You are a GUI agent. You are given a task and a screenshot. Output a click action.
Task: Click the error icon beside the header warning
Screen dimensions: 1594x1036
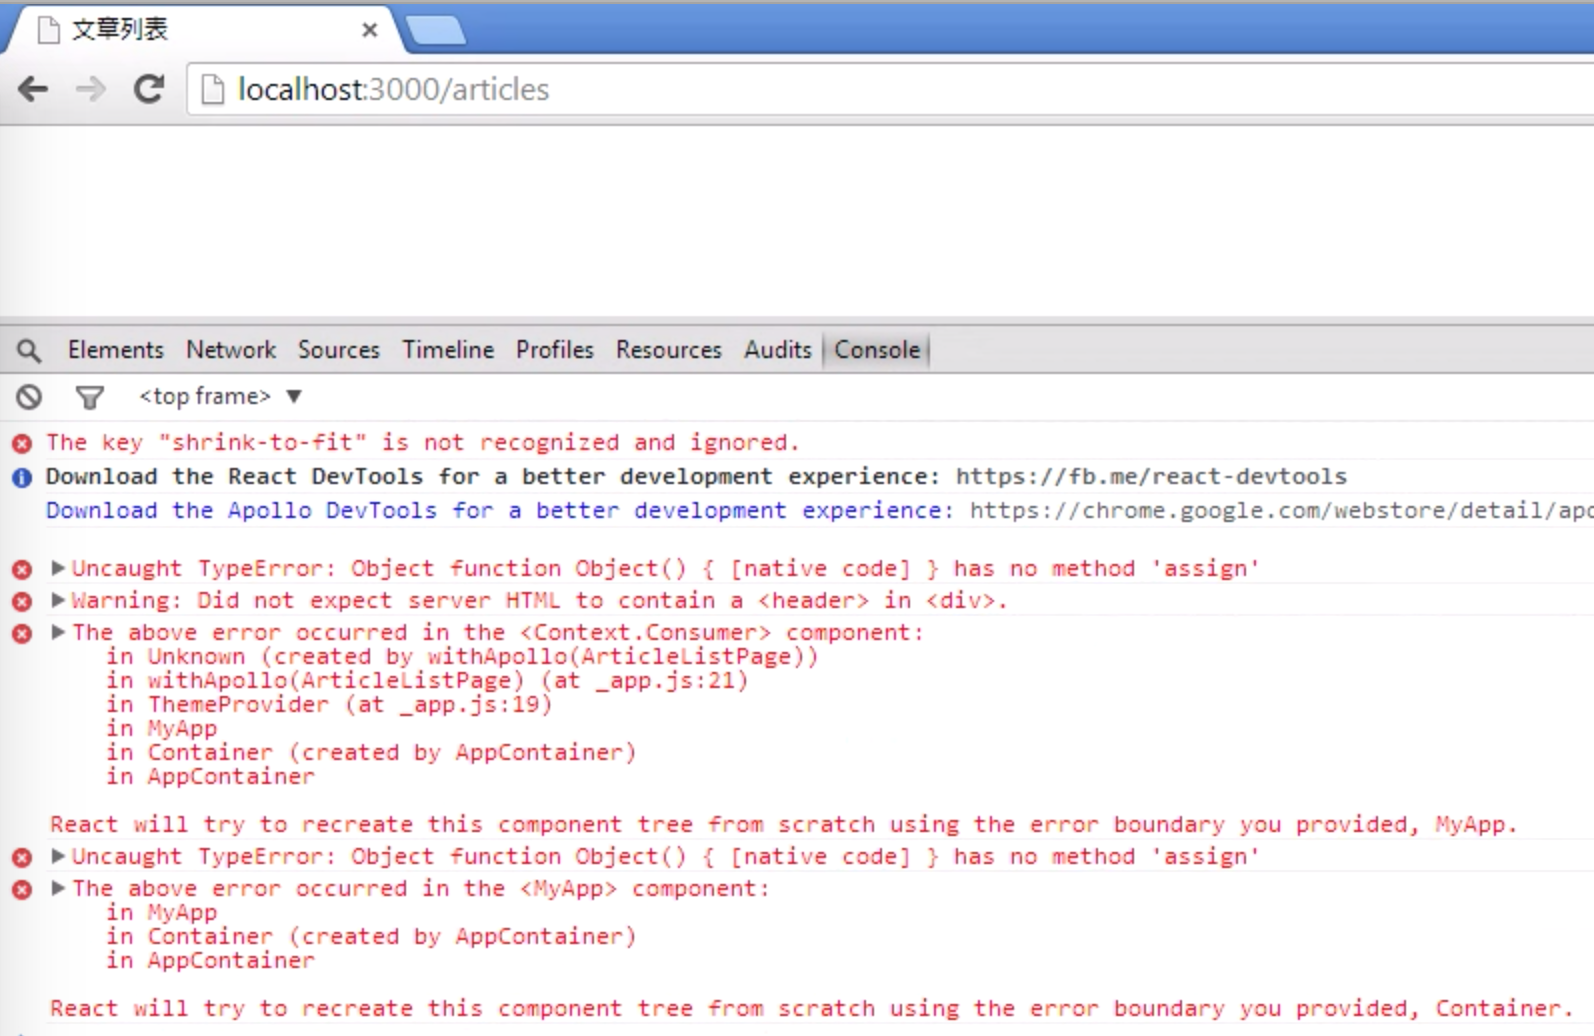coord(22,601)
